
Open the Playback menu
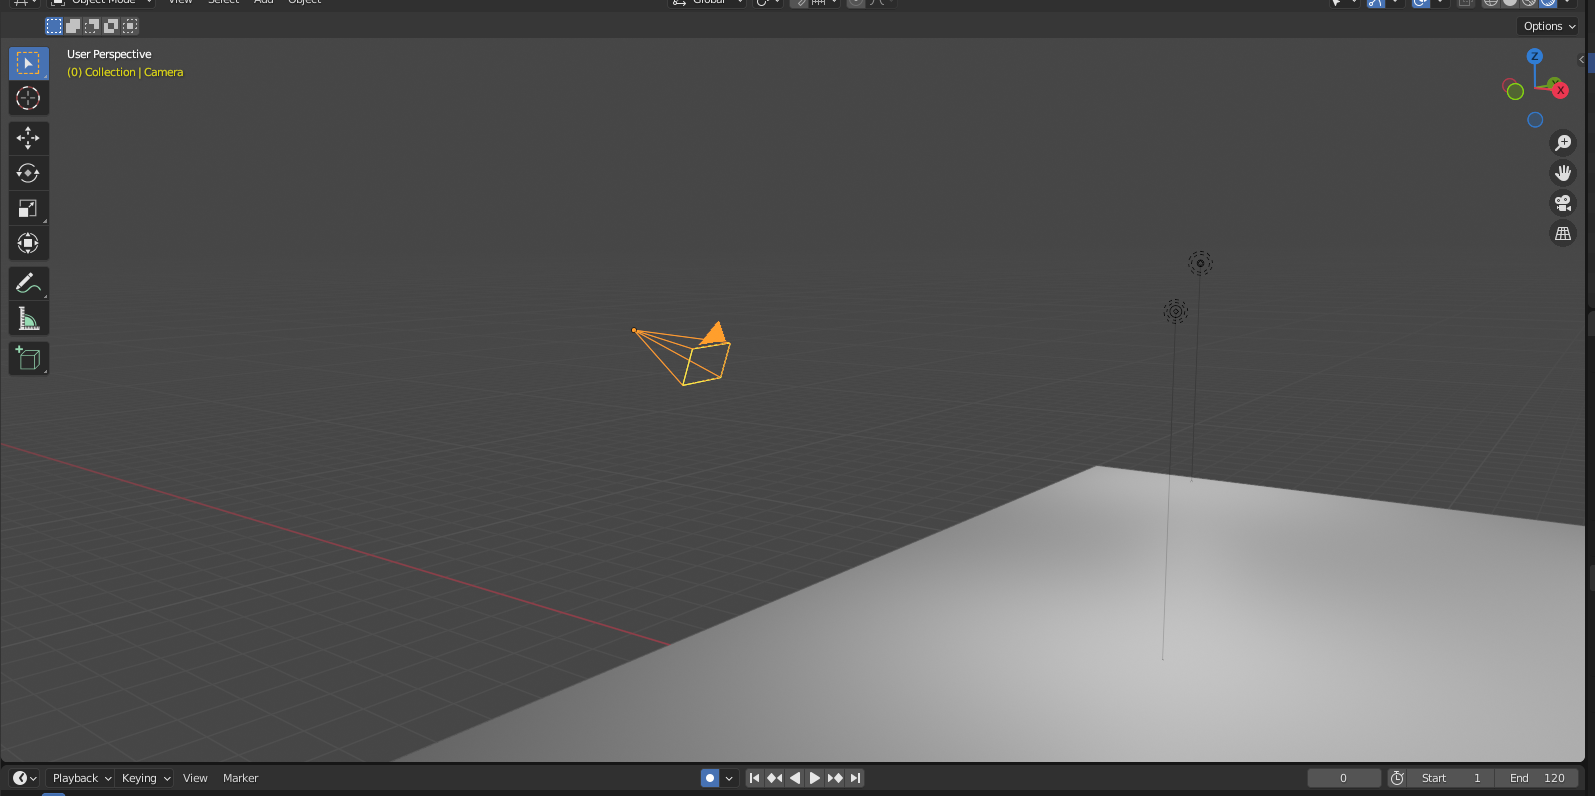click(x=82, y=778)
